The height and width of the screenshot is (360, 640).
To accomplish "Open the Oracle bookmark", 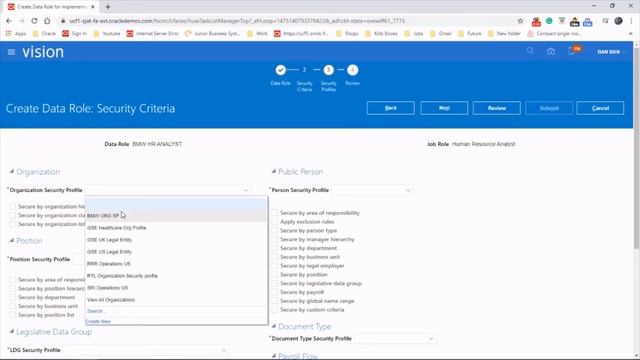I will [44, 33].
